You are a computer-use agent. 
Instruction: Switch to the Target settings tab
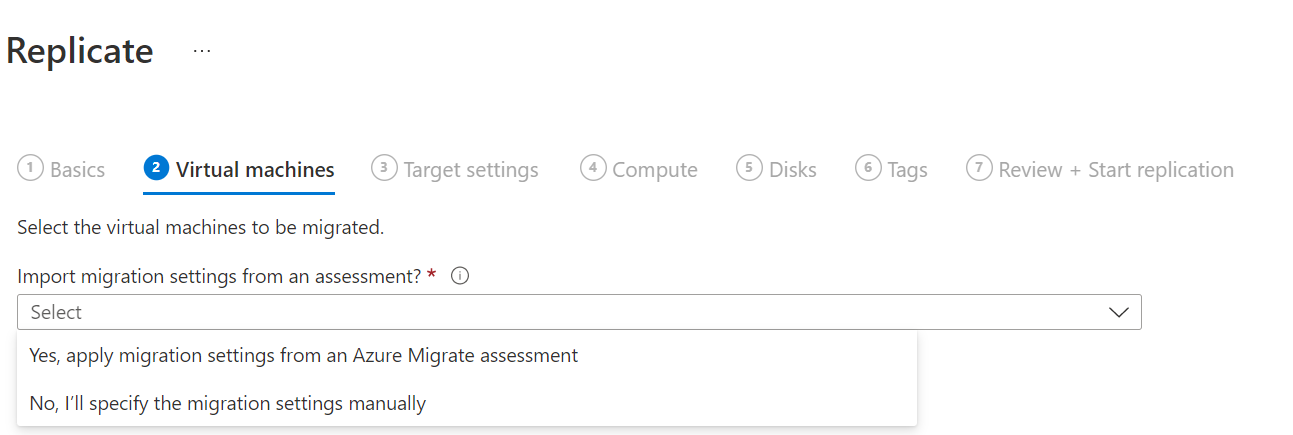(x=471, y=170)
